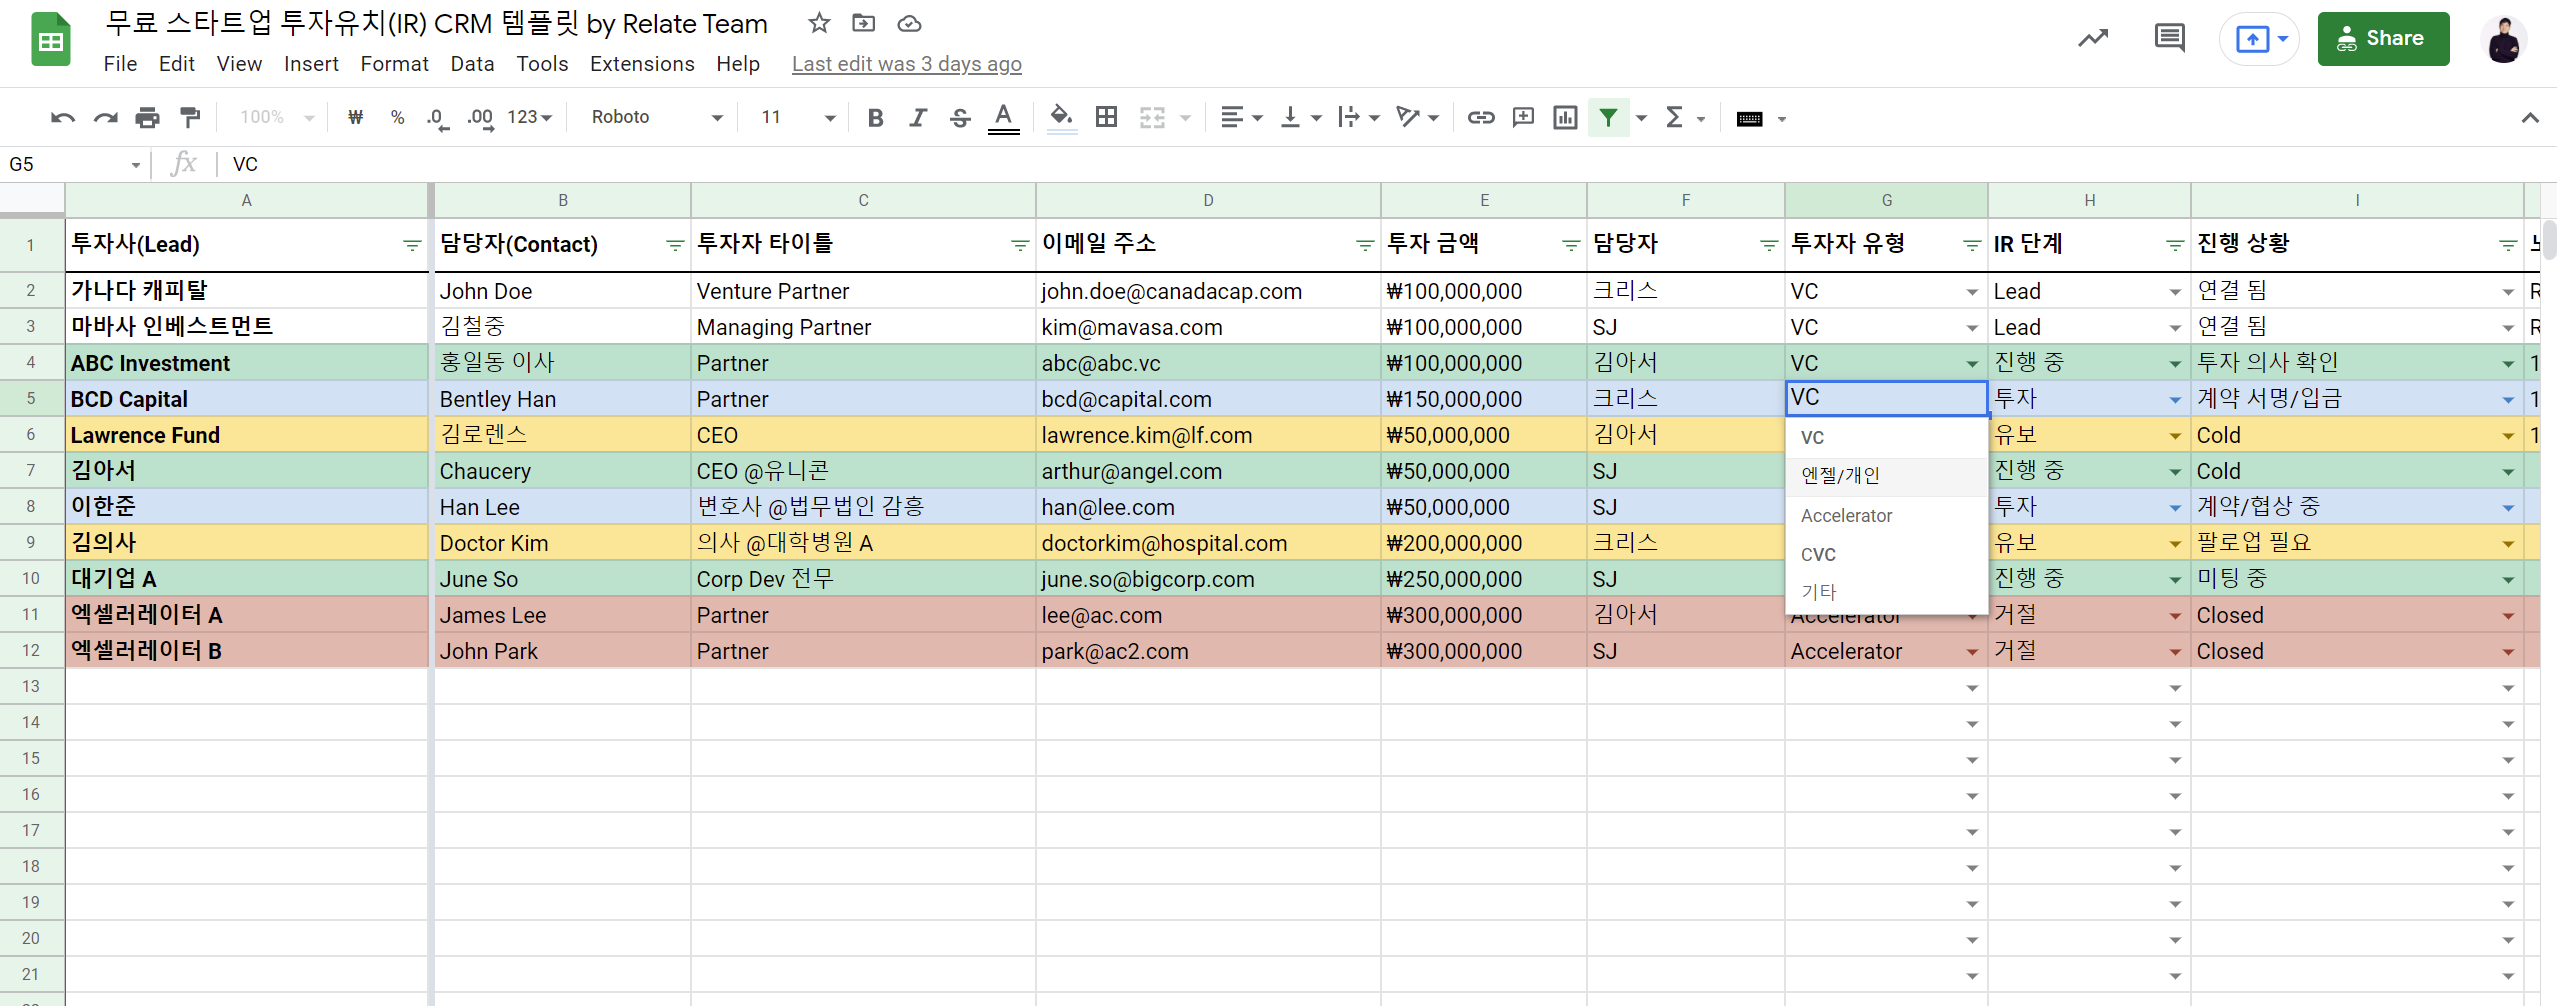Viewport: 2557px width, 1006px height.
Task: Toggle the filter button in toolbar
Action: [x=1608, y=118]
